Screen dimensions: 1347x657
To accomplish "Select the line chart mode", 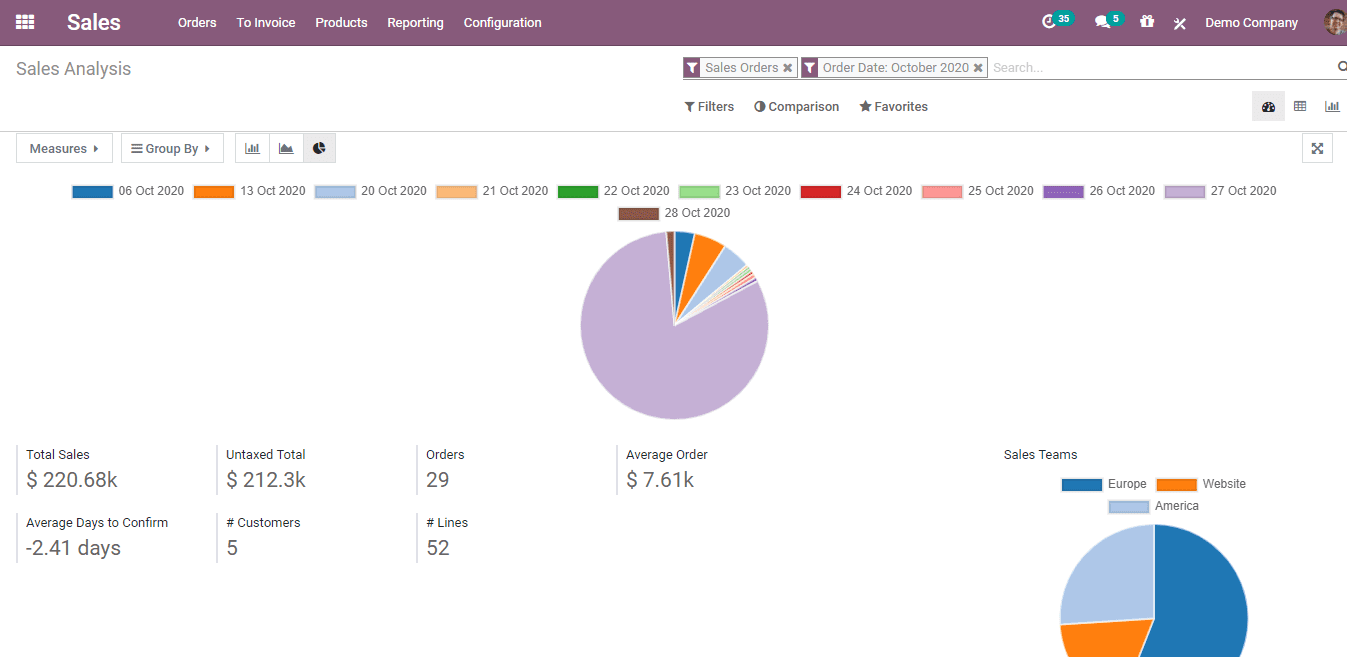I will 286,149.
